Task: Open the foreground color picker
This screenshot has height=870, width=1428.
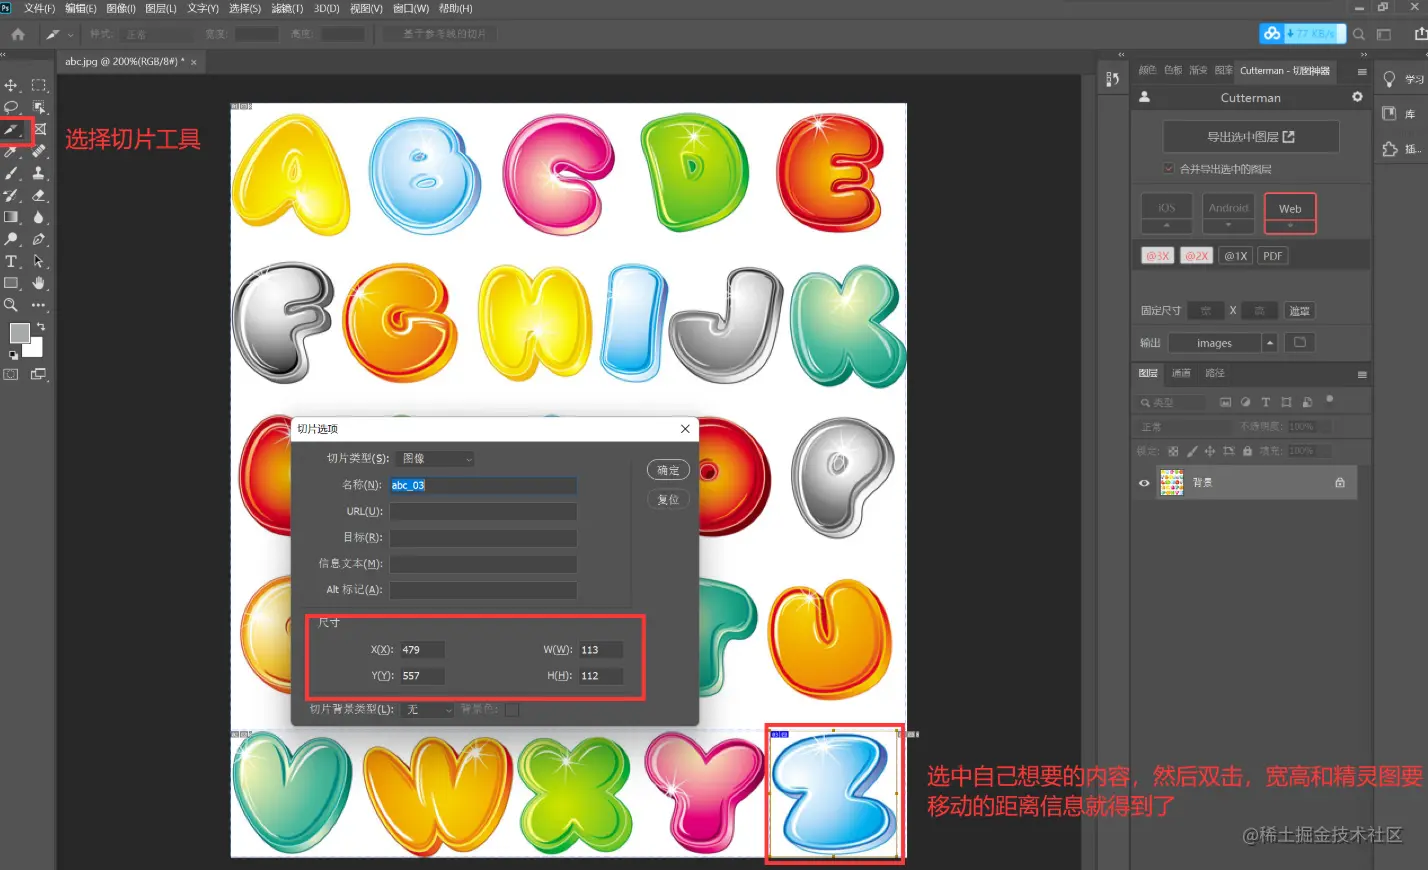Action: (19, 333)
